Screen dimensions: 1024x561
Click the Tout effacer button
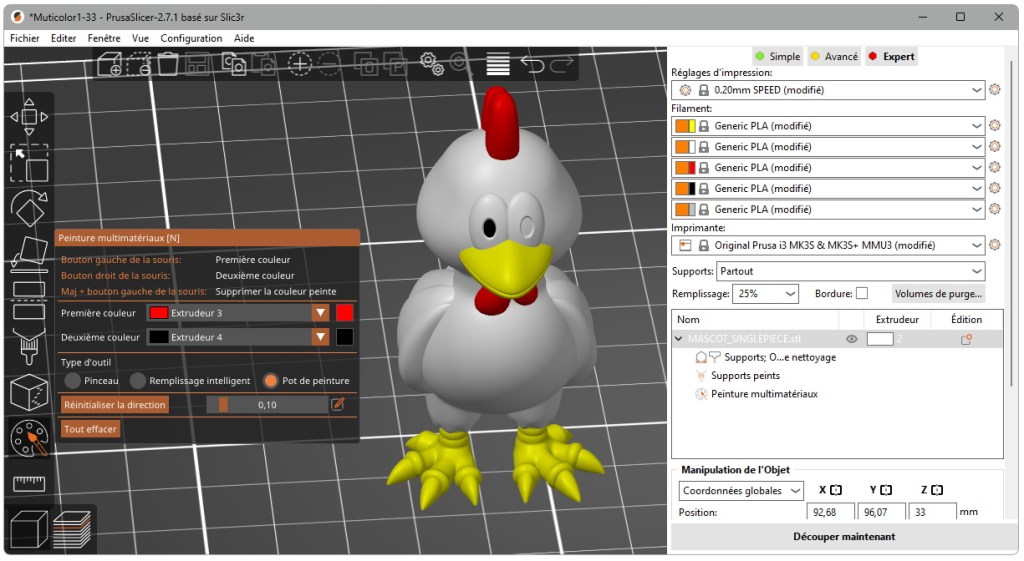pyautogui.click(x=91, y=429)
